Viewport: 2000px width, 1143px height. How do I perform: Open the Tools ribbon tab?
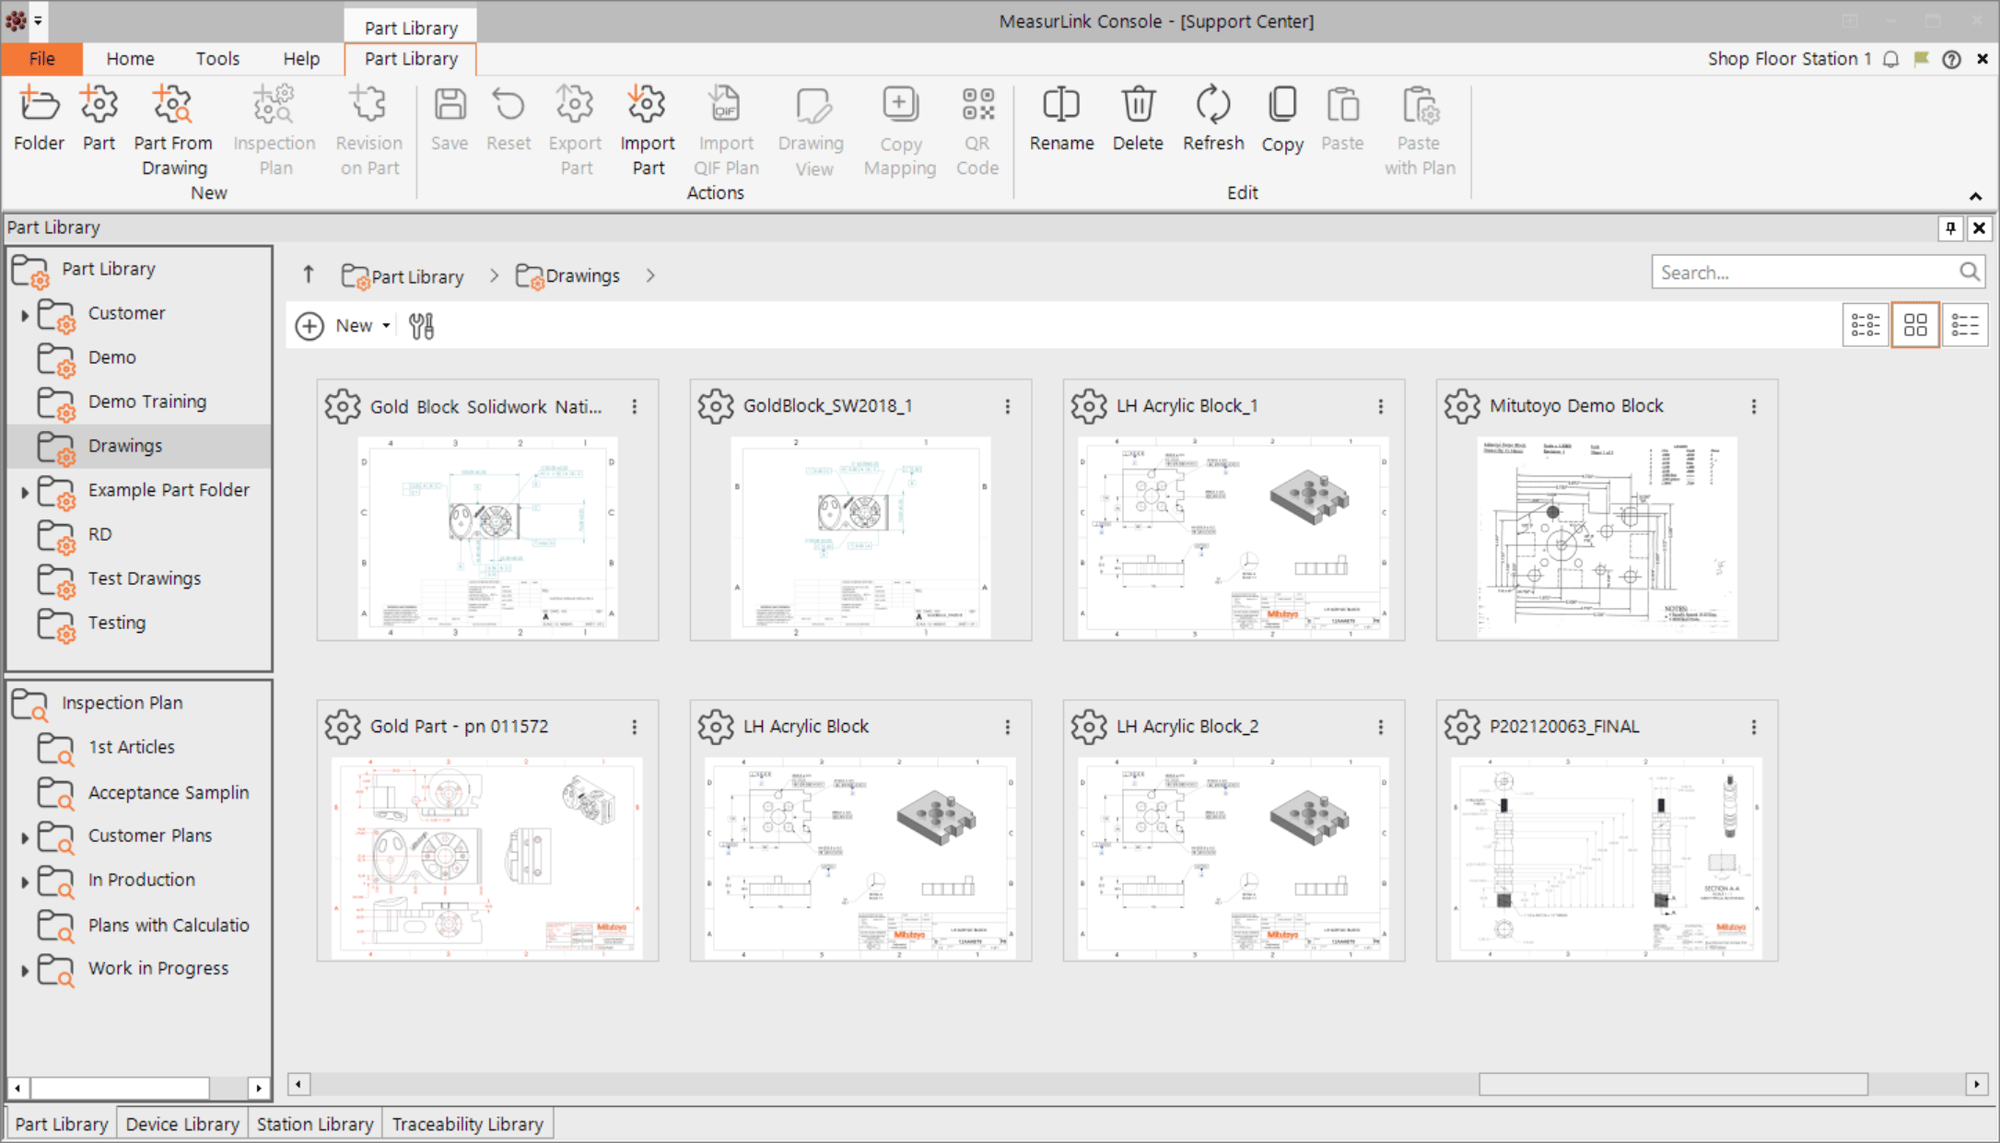217,59
